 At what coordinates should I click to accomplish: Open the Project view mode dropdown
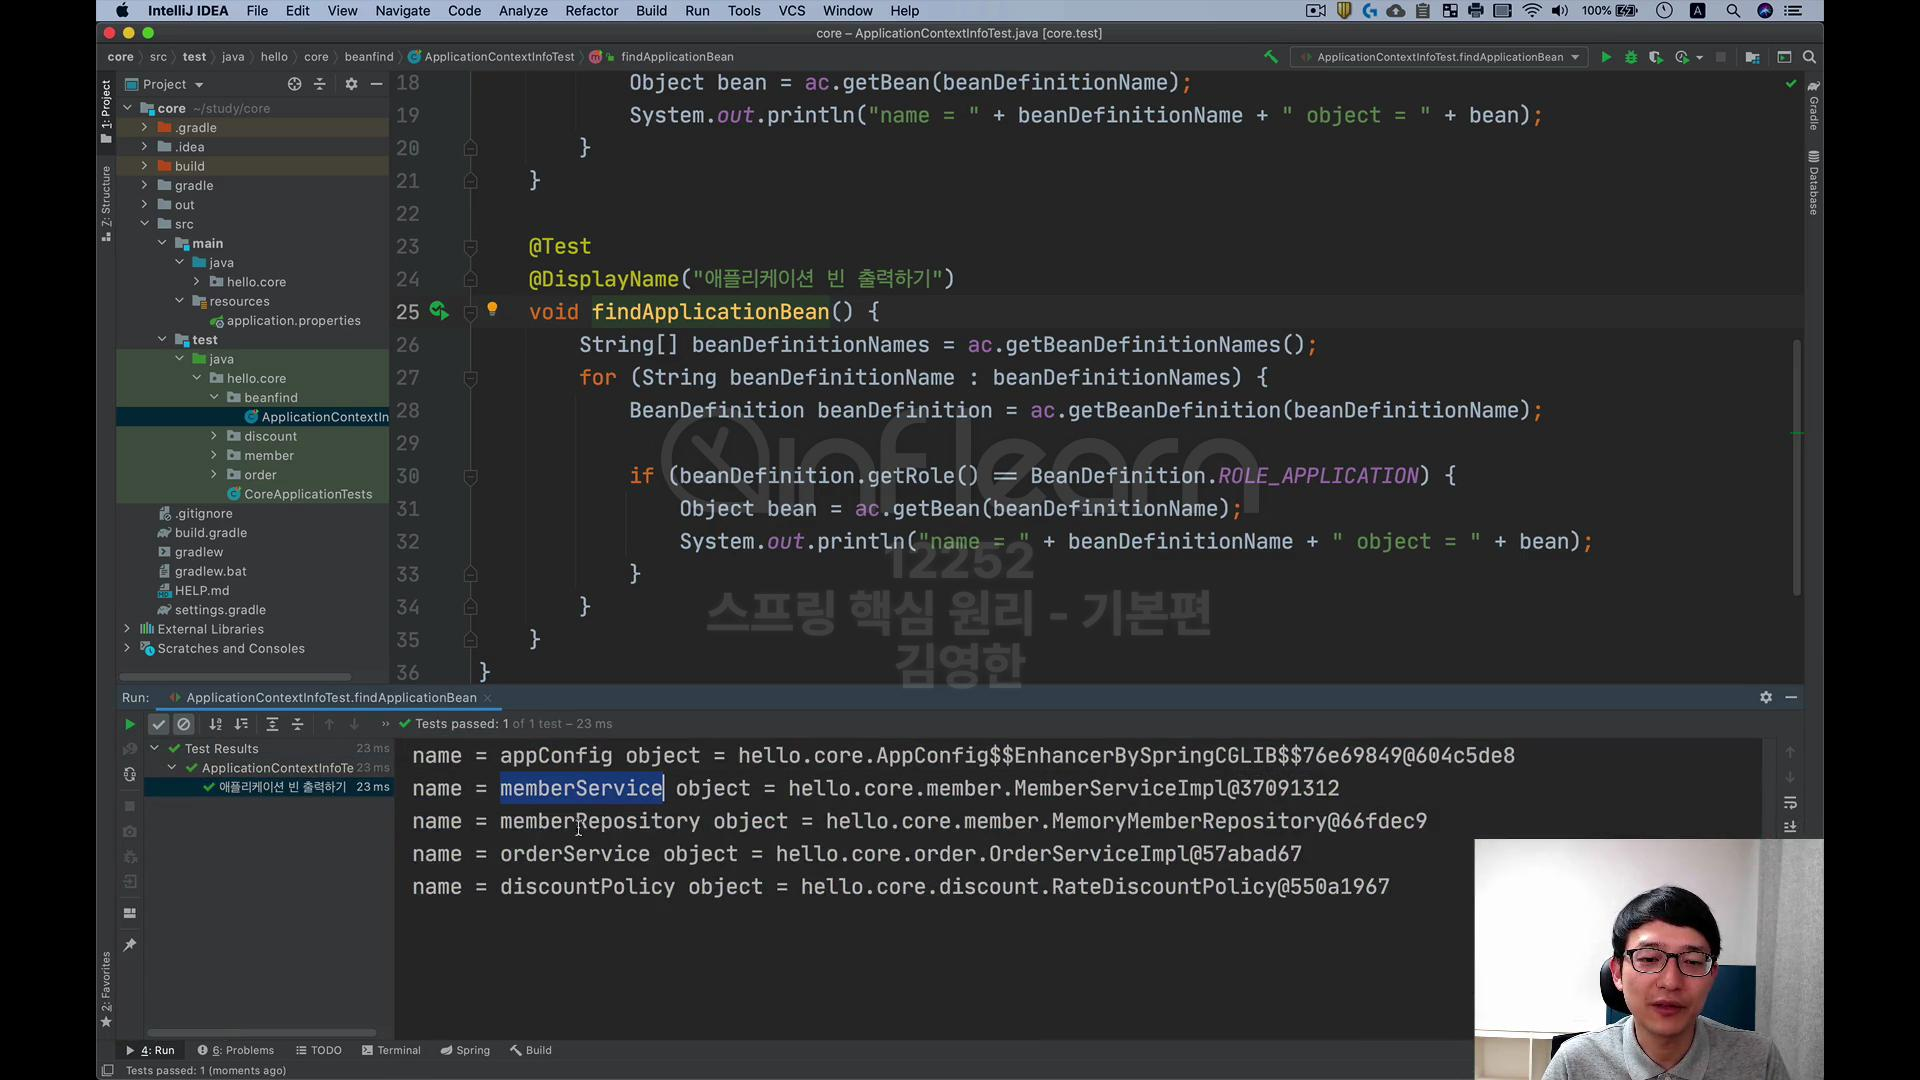pyautogui.click(x=173, y=84)
